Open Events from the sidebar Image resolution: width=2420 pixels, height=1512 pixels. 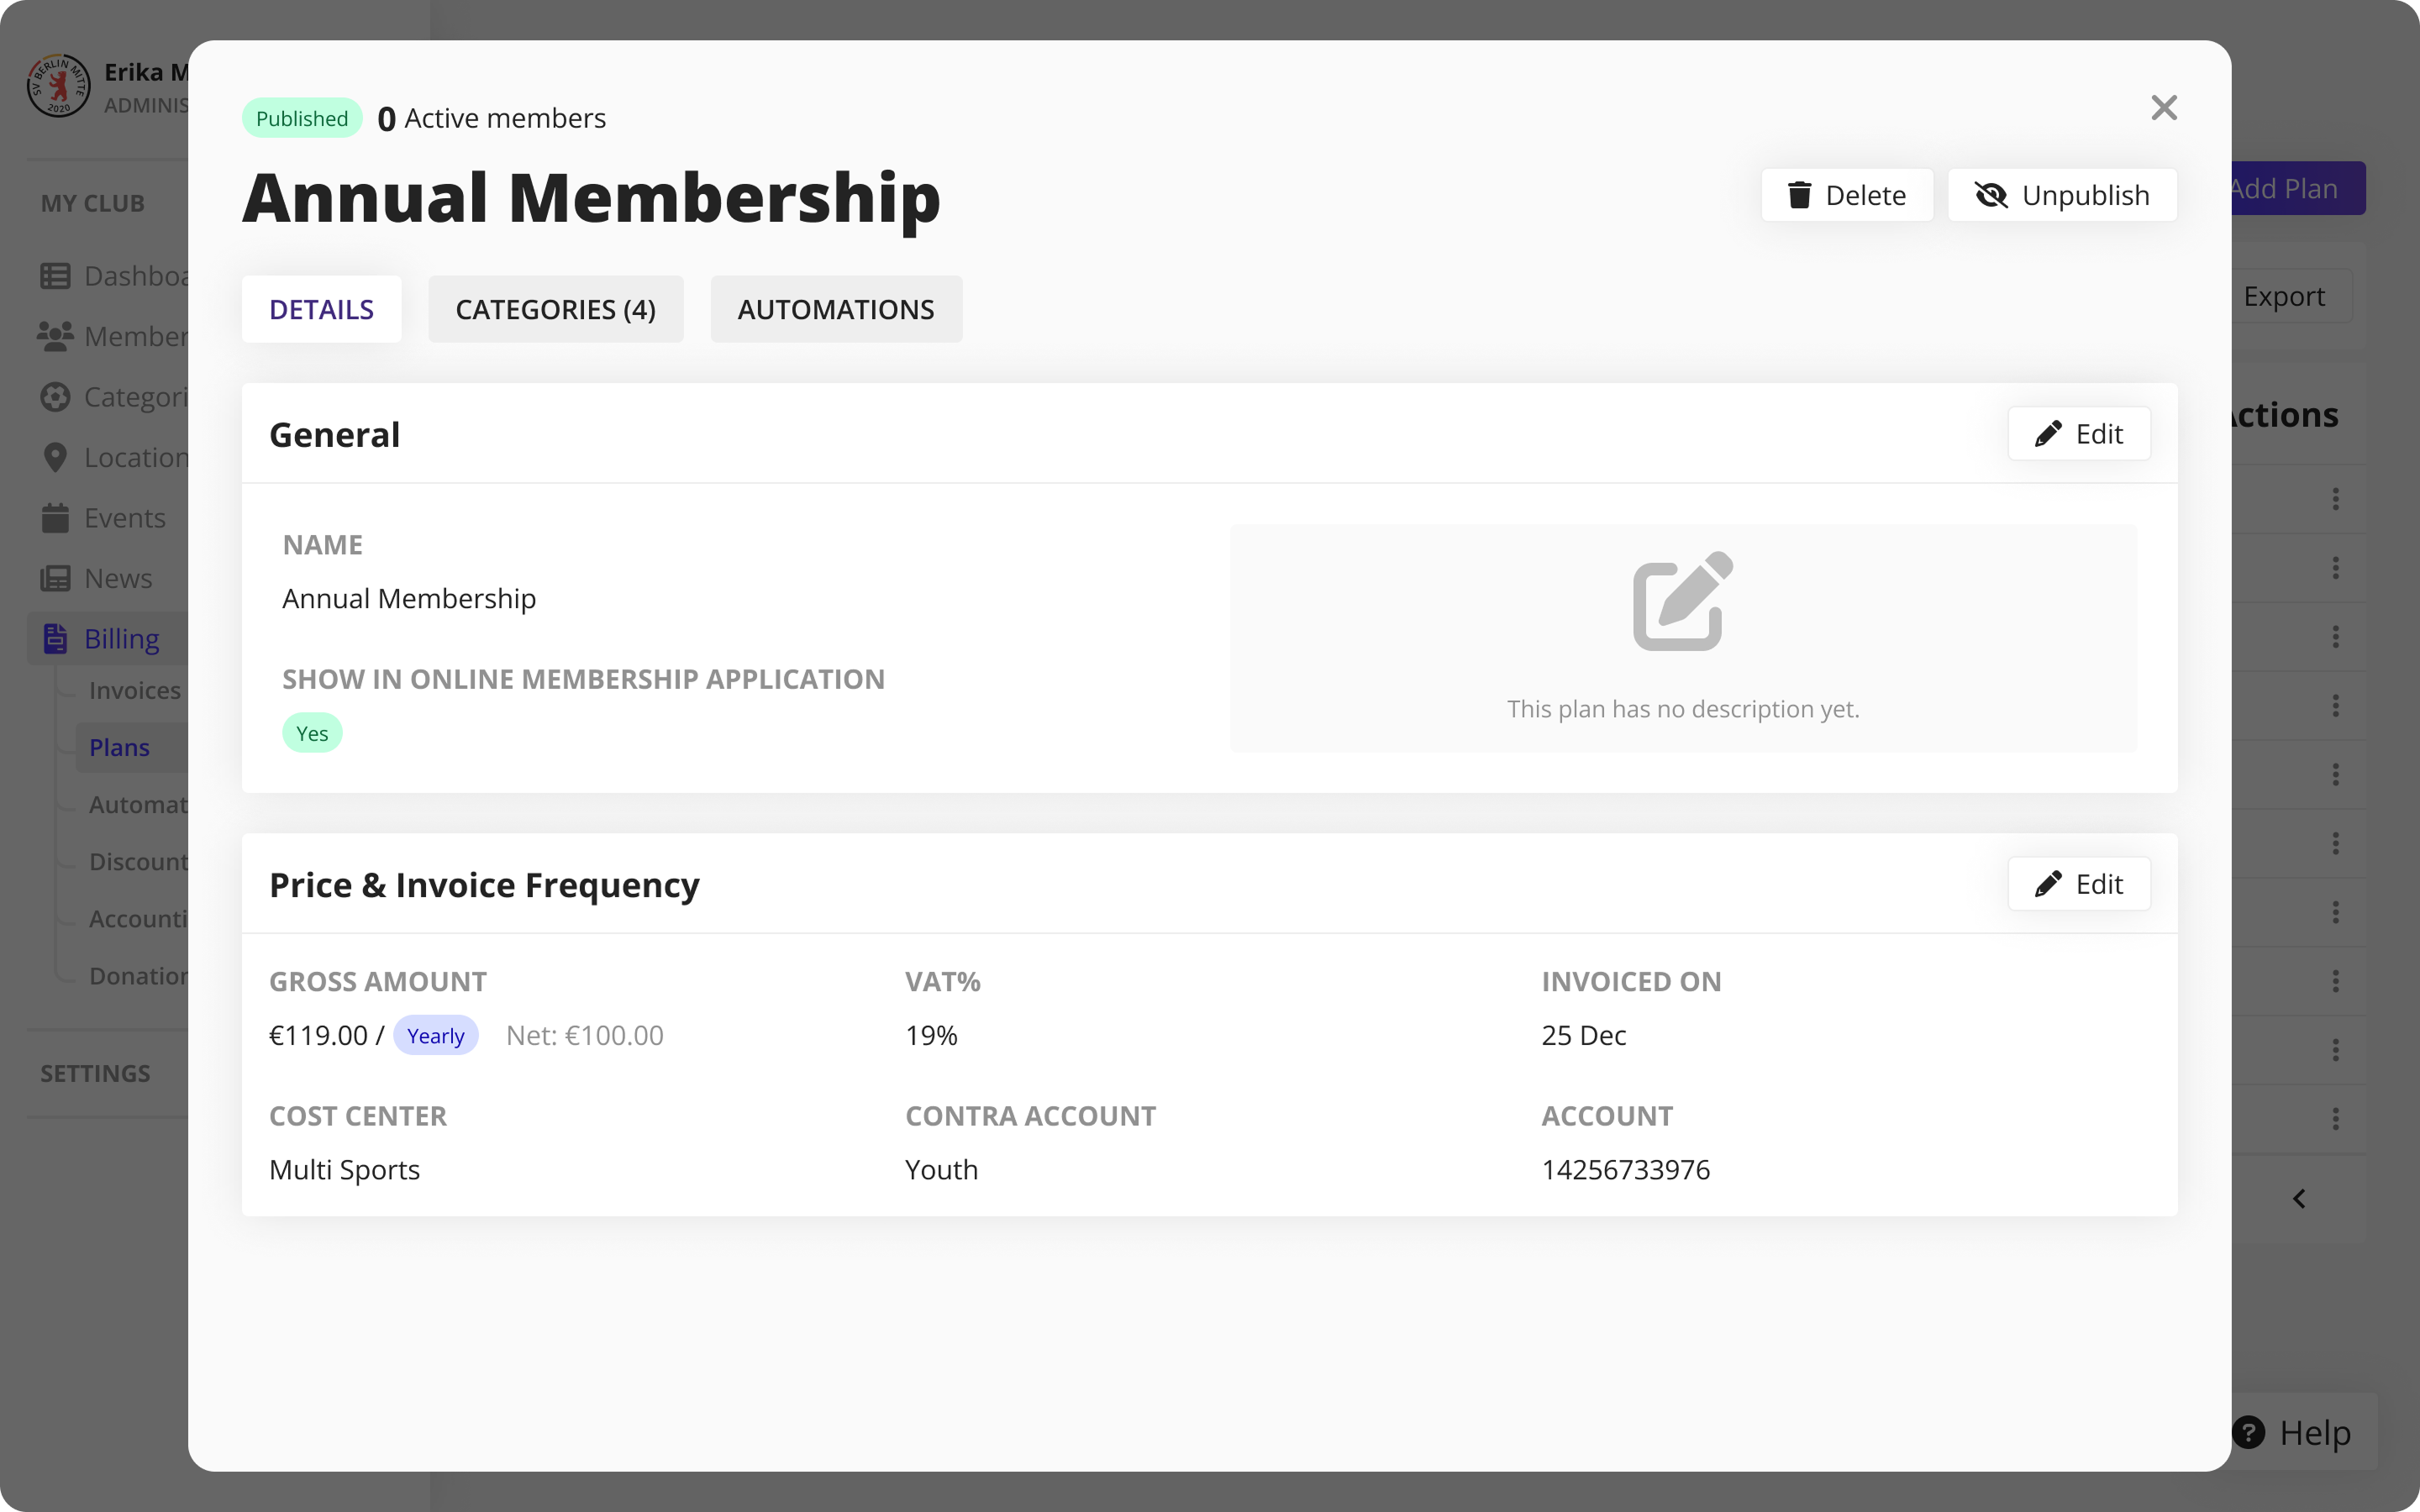pyautogui.click(x=103, y=518)
